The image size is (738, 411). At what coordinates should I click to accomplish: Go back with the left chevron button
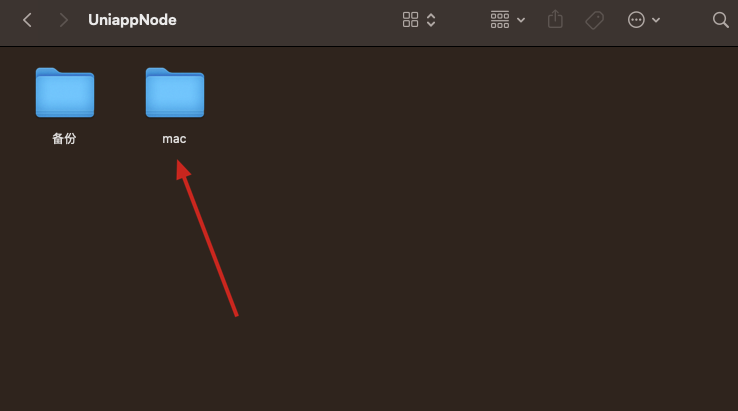click(x=27, y=20)
